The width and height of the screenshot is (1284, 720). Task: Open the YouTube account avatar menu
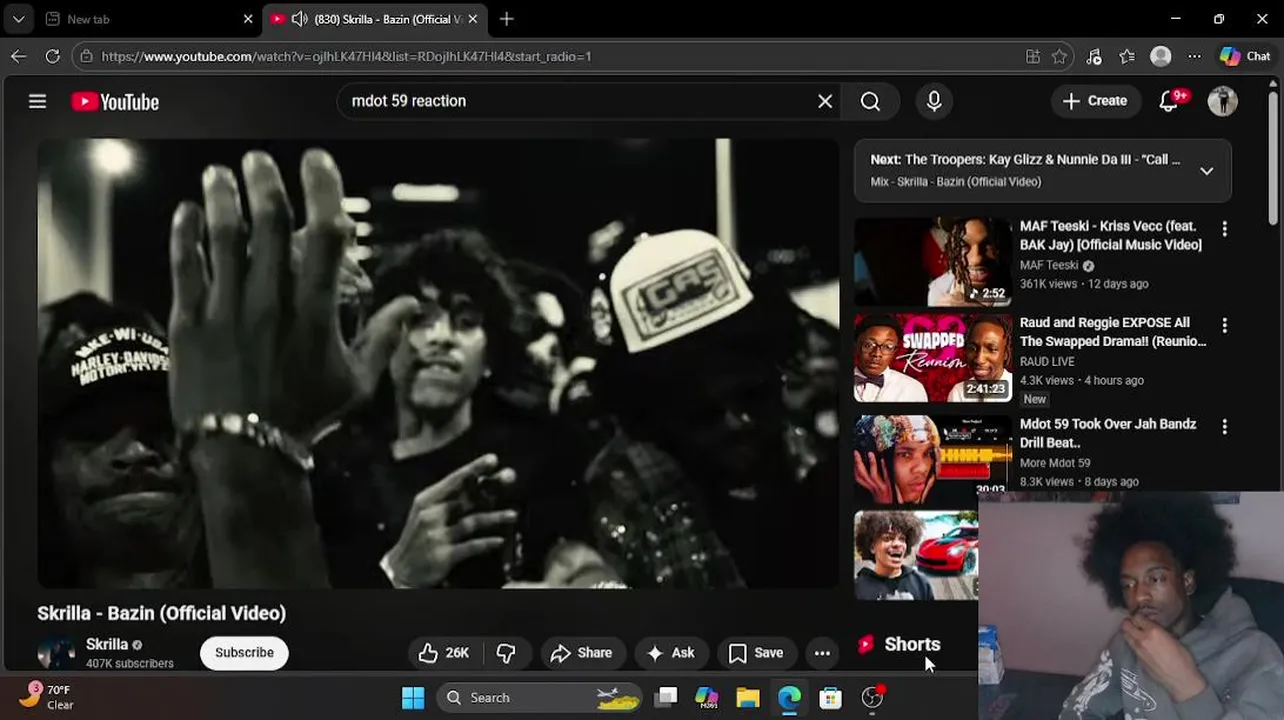pos(1222,101)
